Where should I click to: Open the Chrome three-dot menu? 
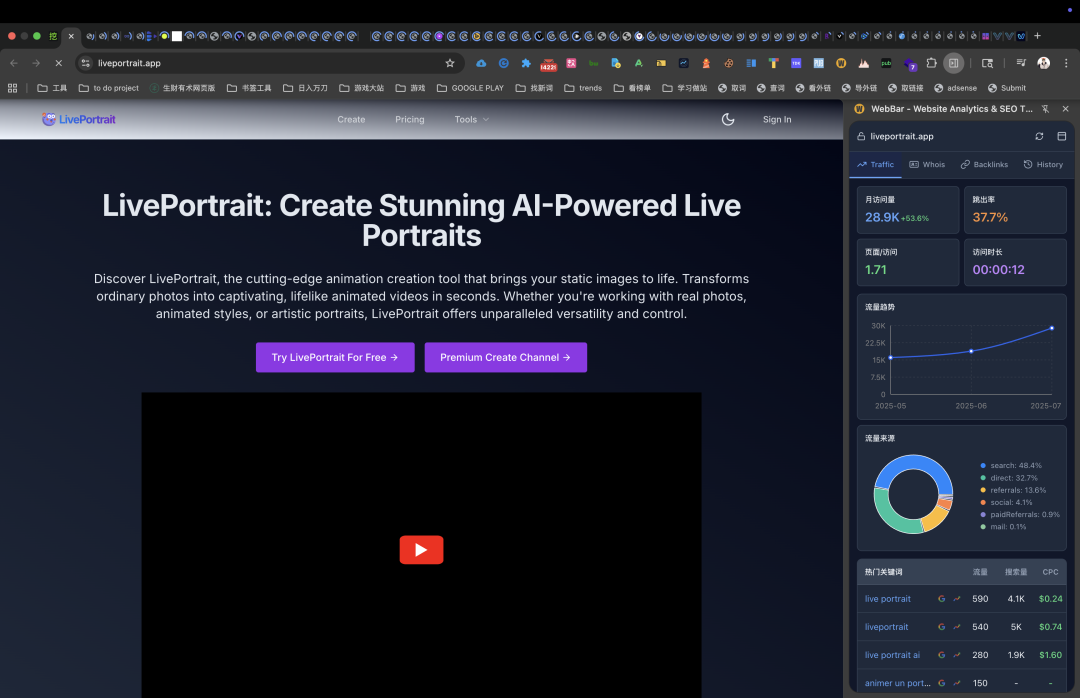point(1066,63)
